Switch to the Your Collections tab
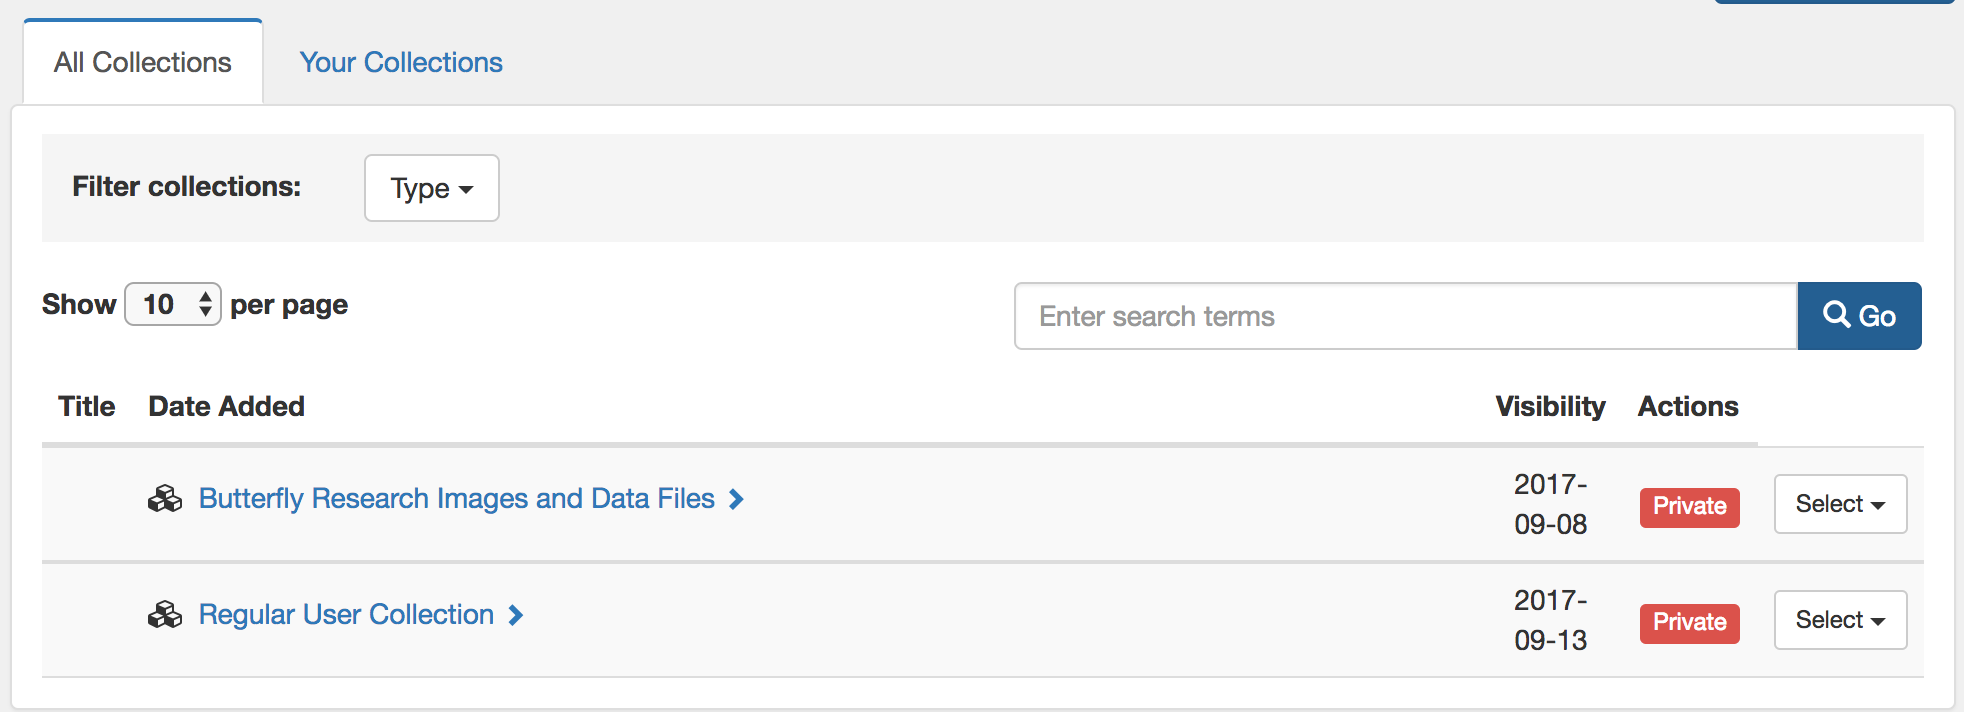The height and width of the screenshot is (712, 1964). pyautogui.click(x=400, y=62)
